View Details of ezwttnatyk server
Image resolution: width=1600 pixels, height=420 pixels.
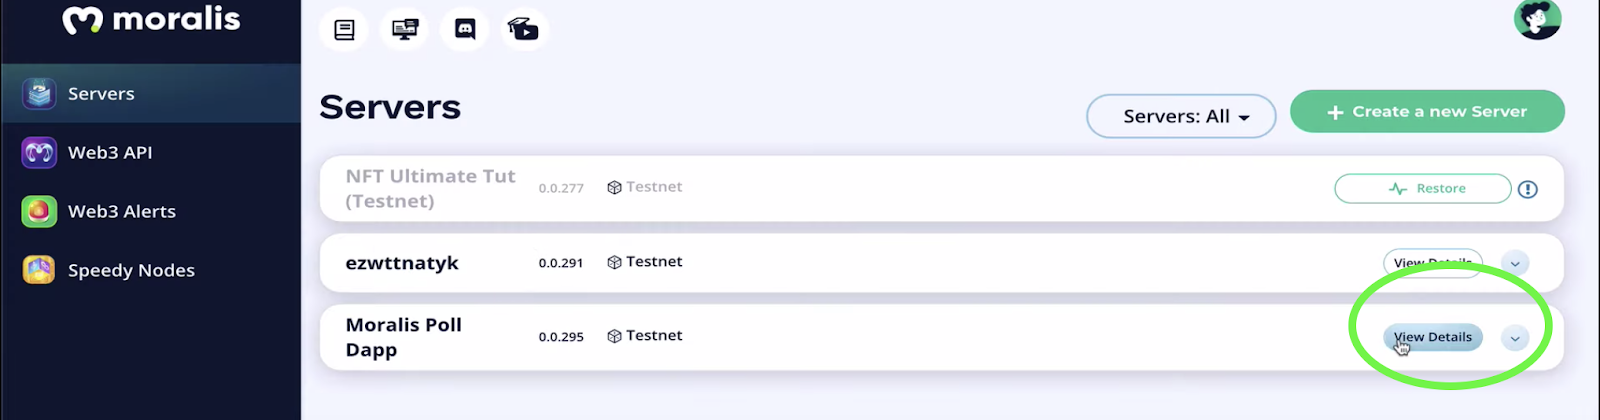[x=1432, y=262]
